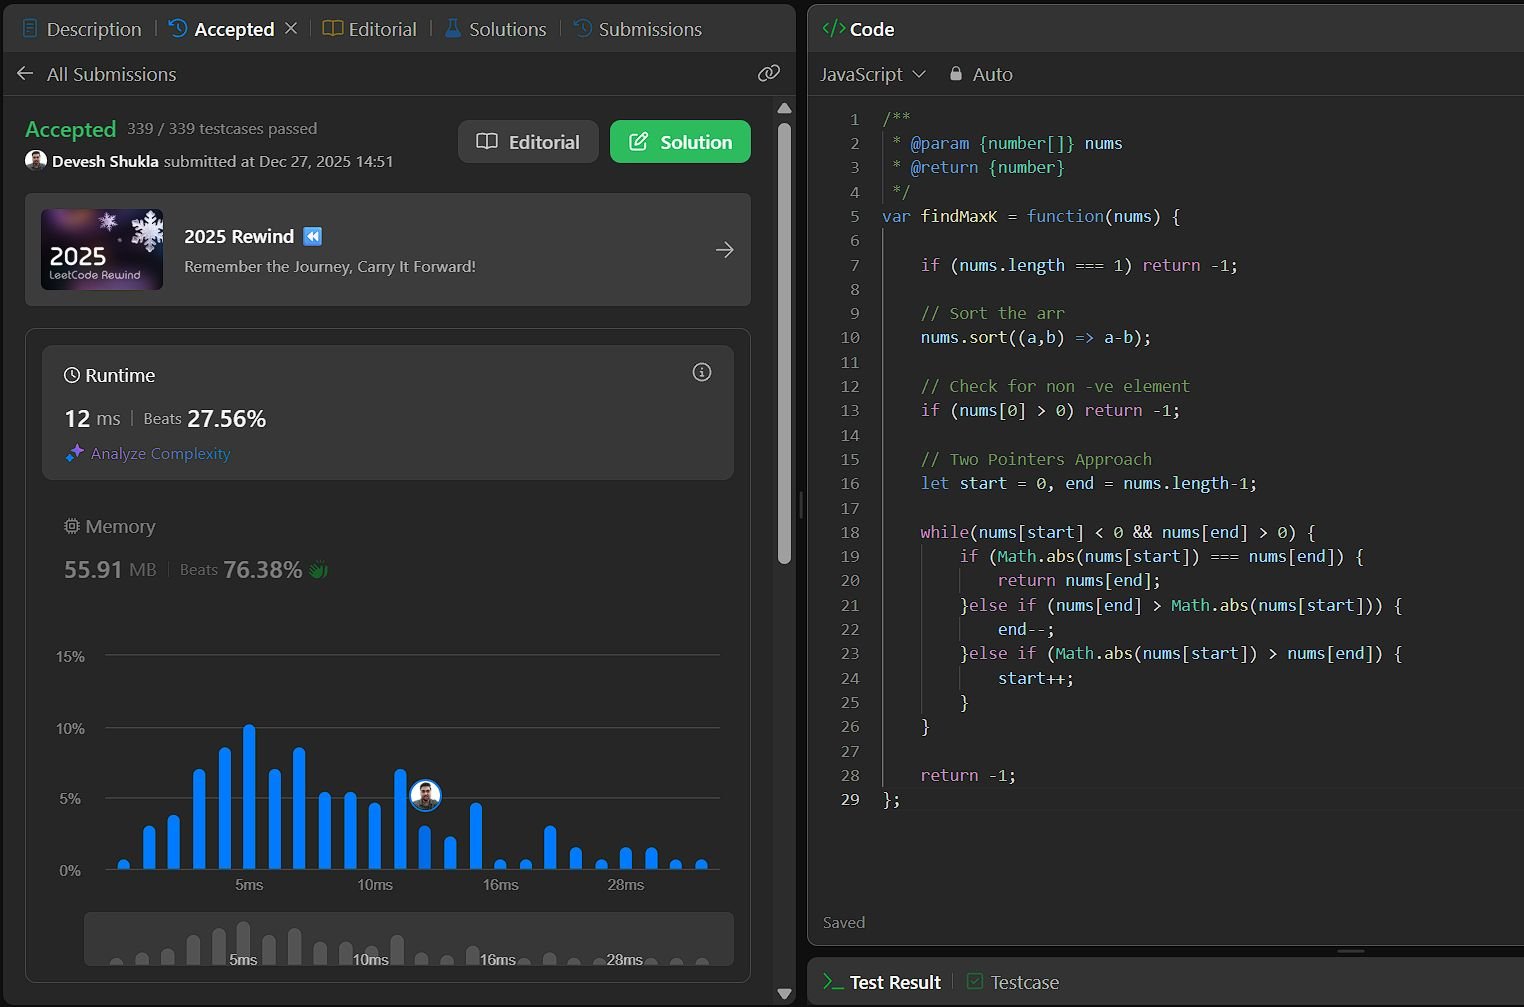Click the Editorial button beside Solution
1524x1007 pixels.
pyautogui.click(x=528, y=142)
